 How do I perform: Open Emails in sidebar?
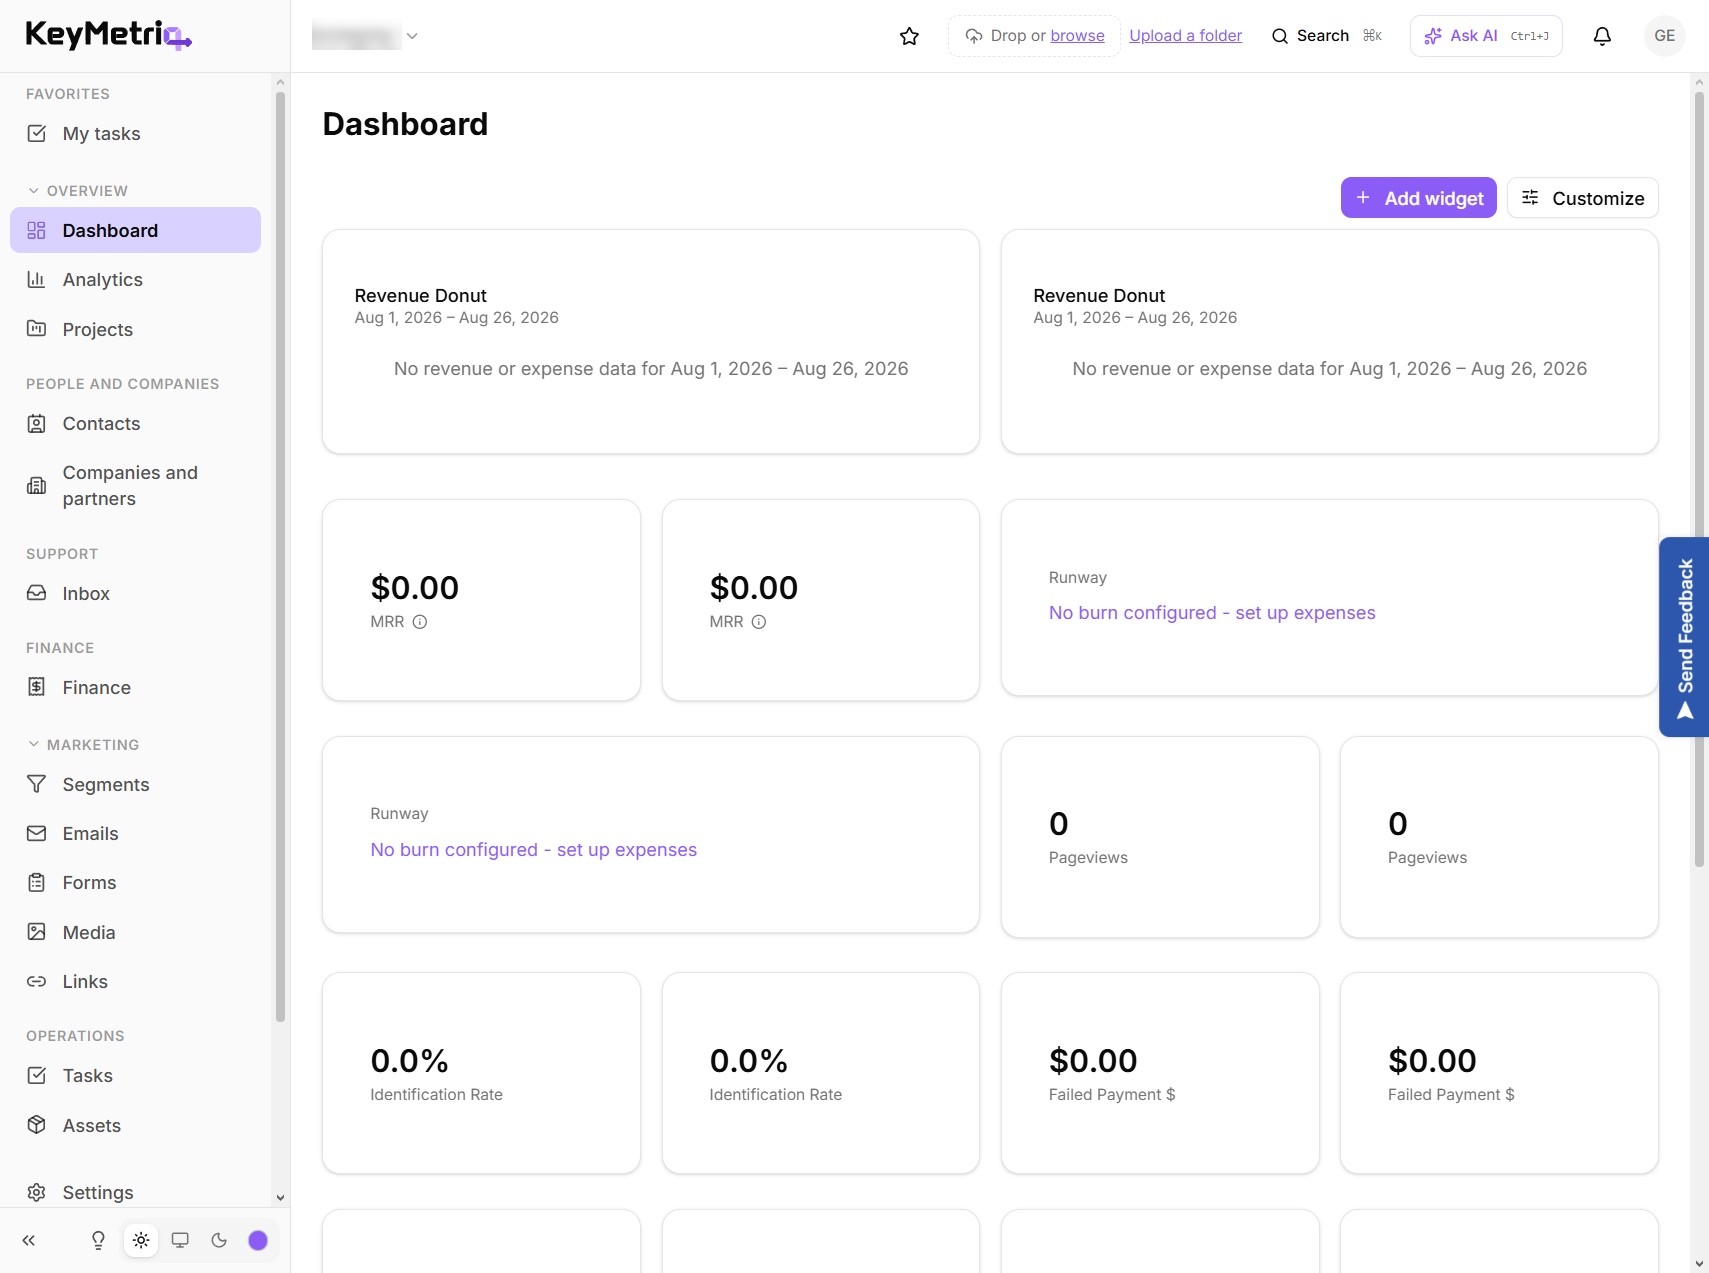pos(135,833)
